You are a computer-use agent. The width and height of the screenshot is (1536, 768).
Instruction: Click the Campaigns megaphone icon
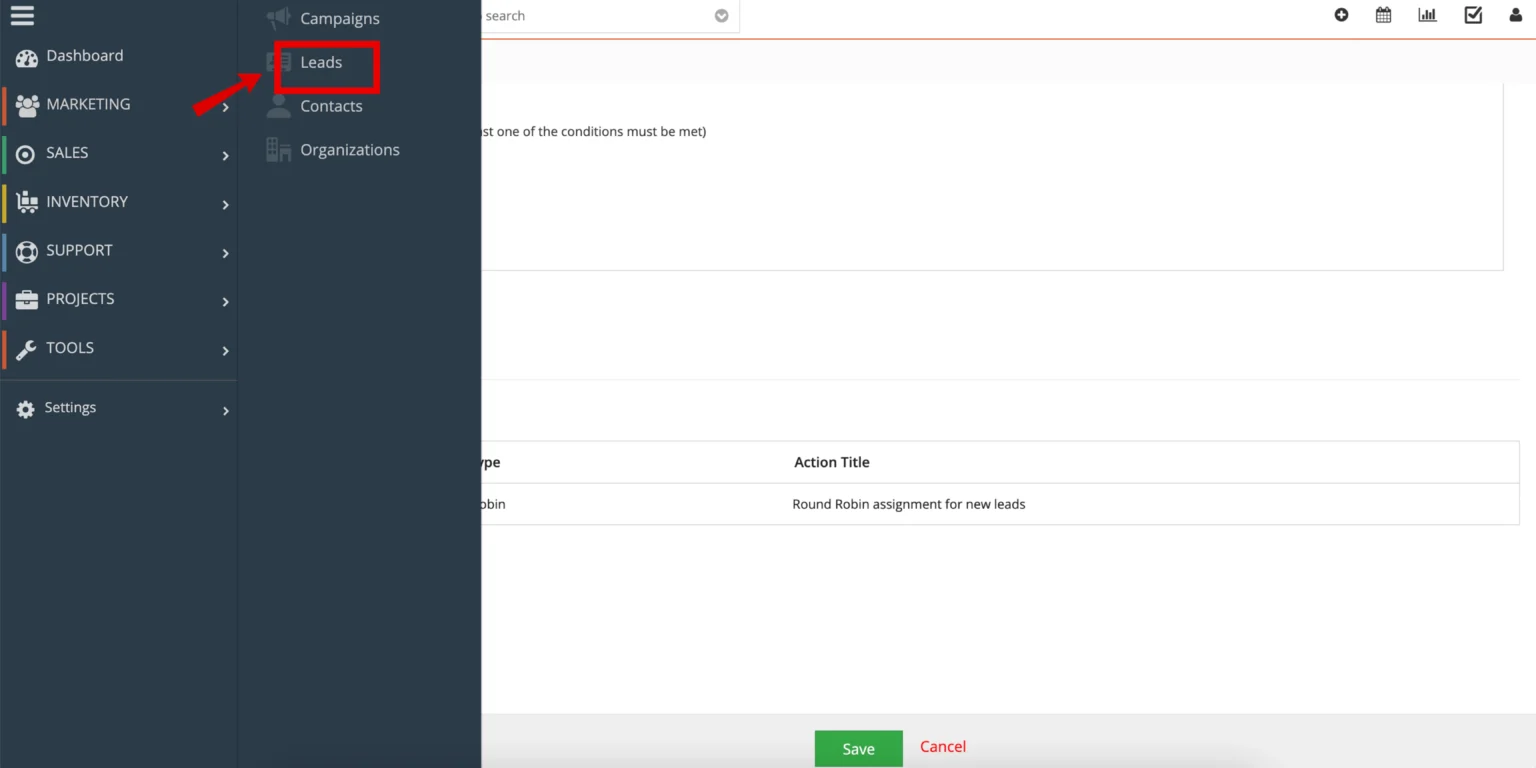click(x=277, y=18)
